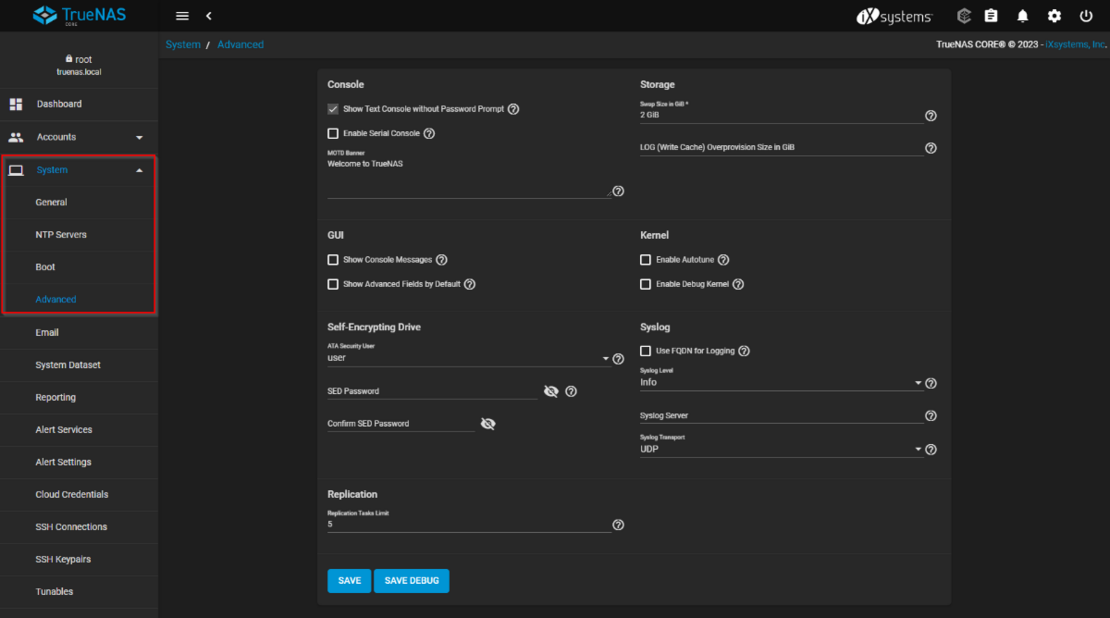The width and height of the screenshot is (1110, 618).
Task: Go to Dashboard in sidebar
Action: coord(59,104)
